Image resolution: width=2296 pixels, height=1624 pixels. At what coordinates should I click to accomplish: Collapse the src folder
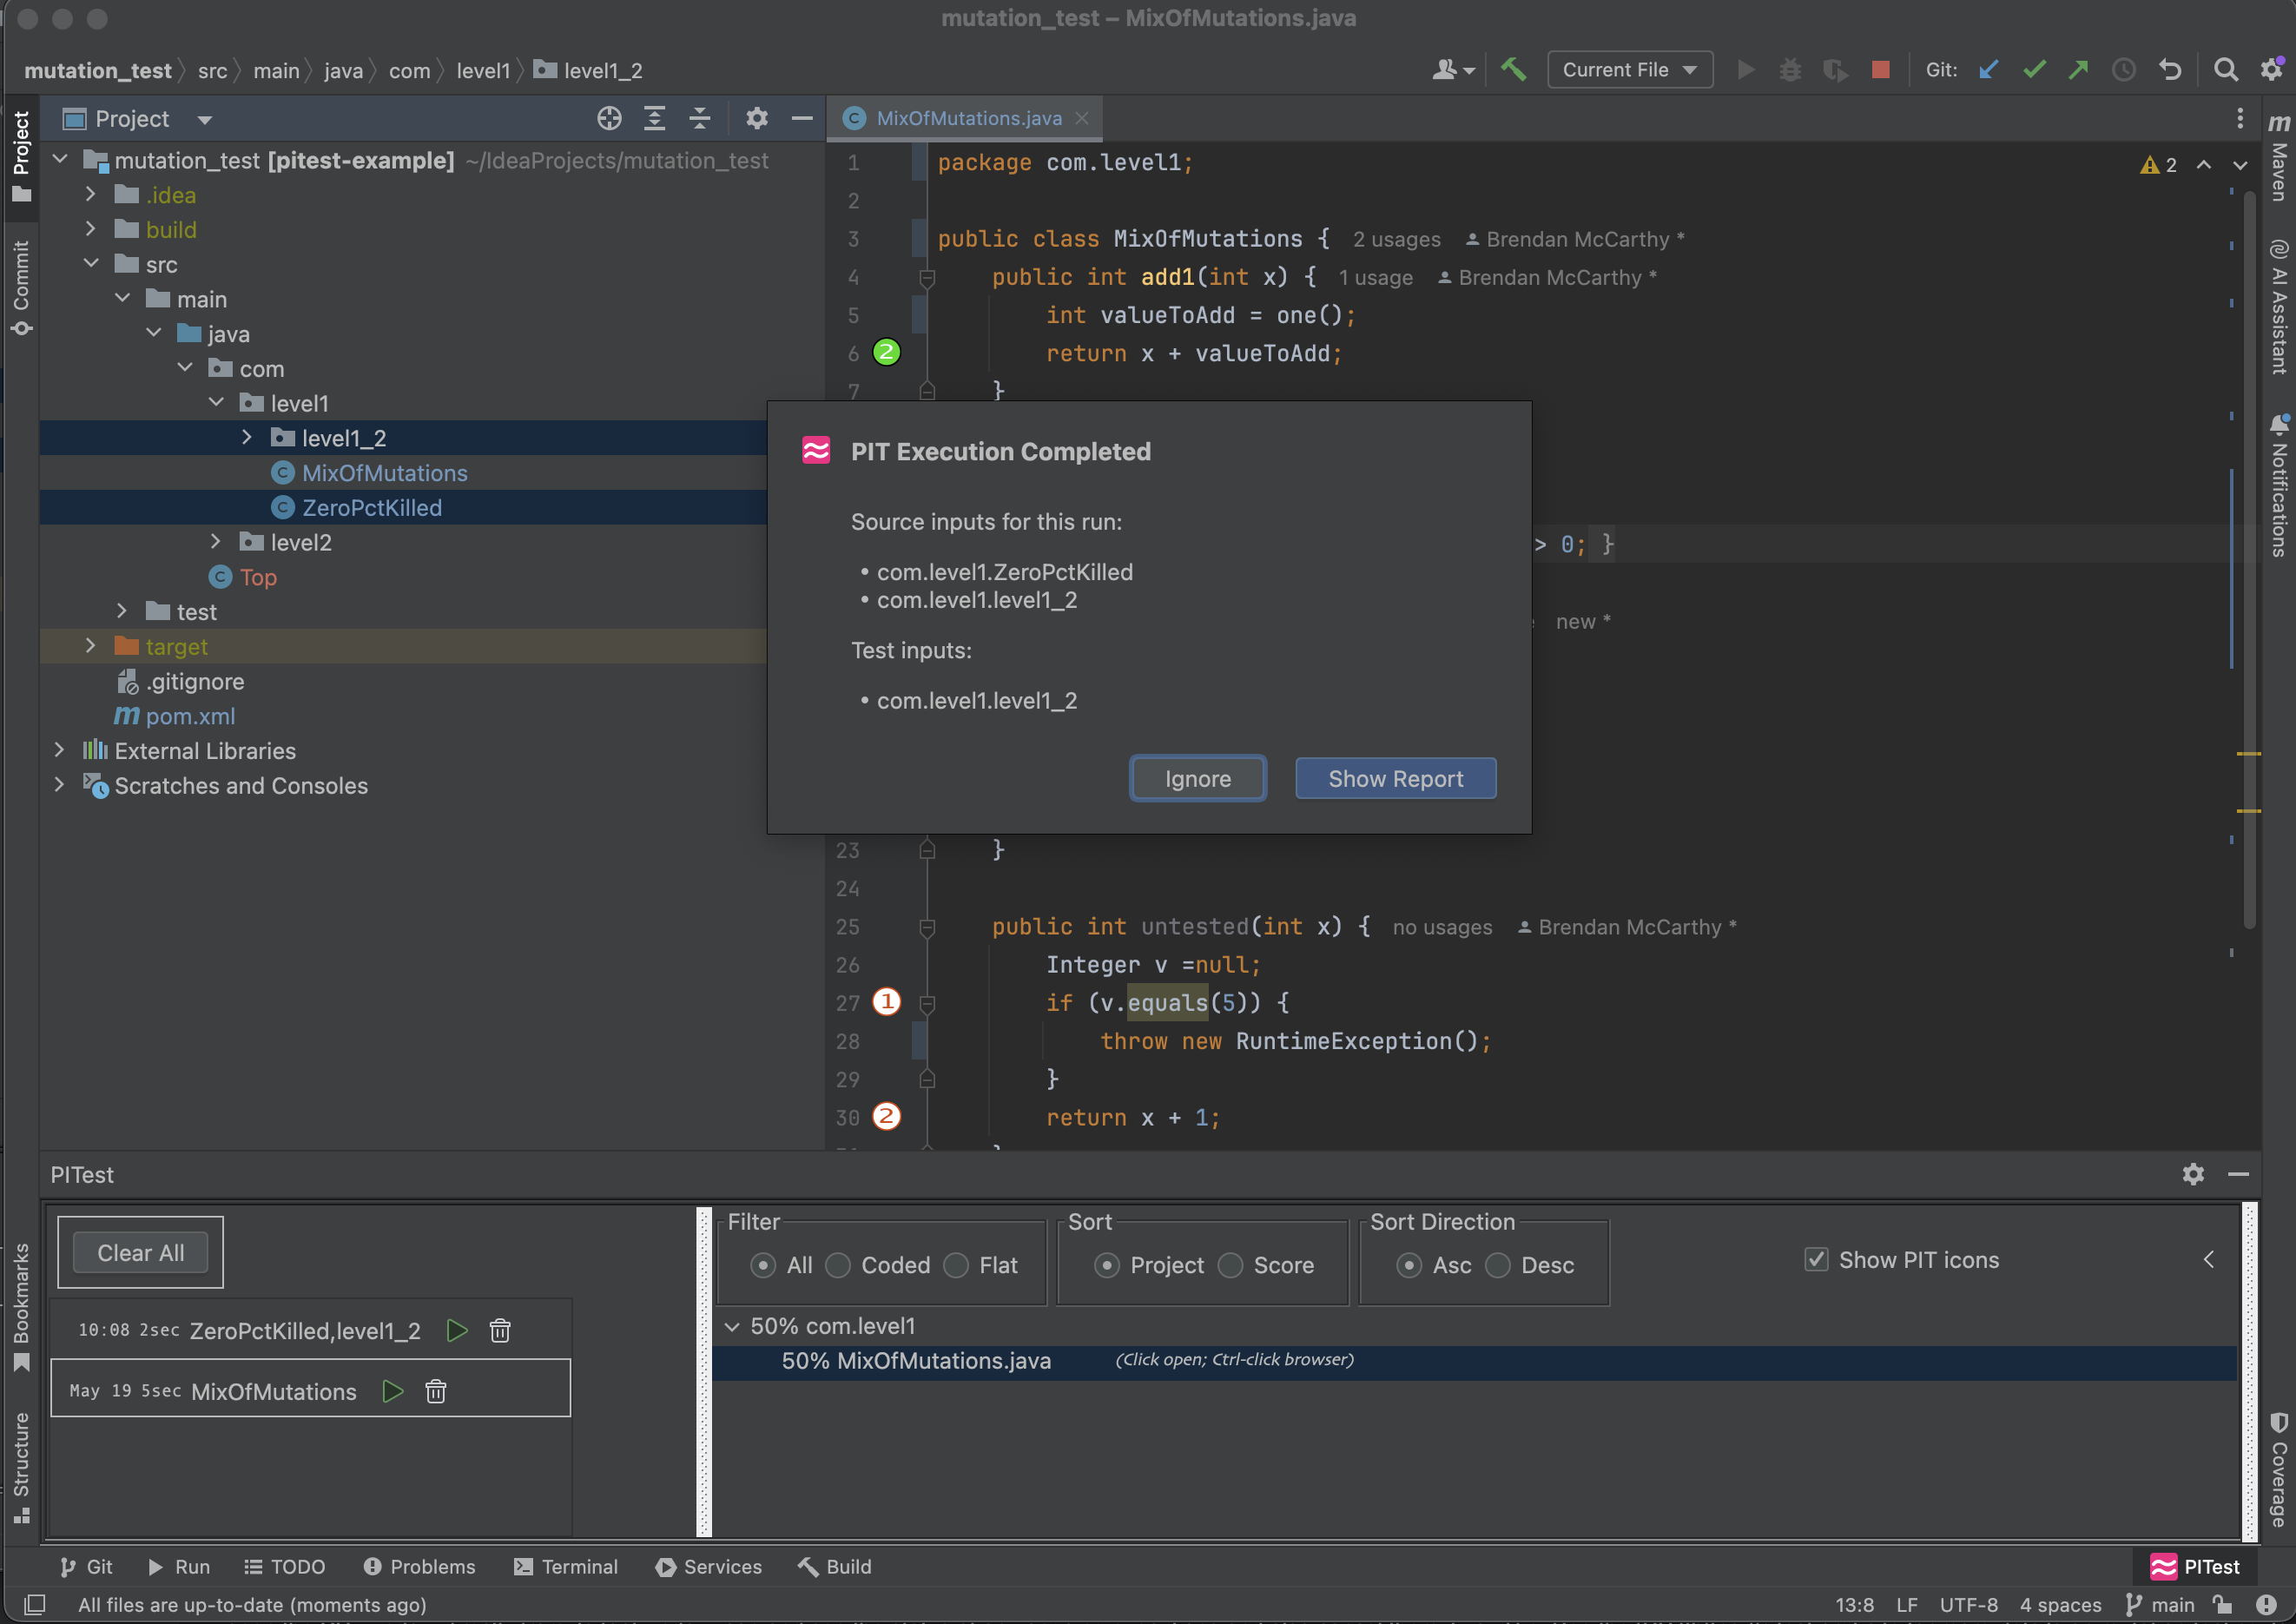(91, 263)
